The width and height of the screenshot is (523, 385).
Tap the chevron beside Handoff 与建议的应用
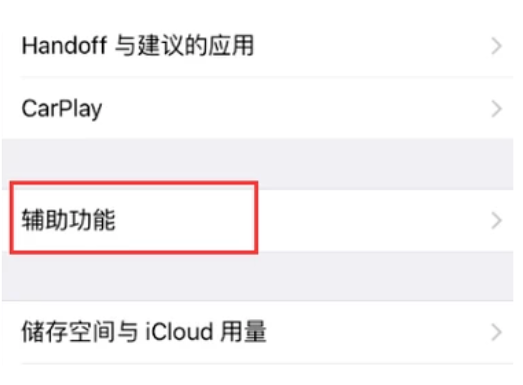pyautogui.click(x=496, y=46)
